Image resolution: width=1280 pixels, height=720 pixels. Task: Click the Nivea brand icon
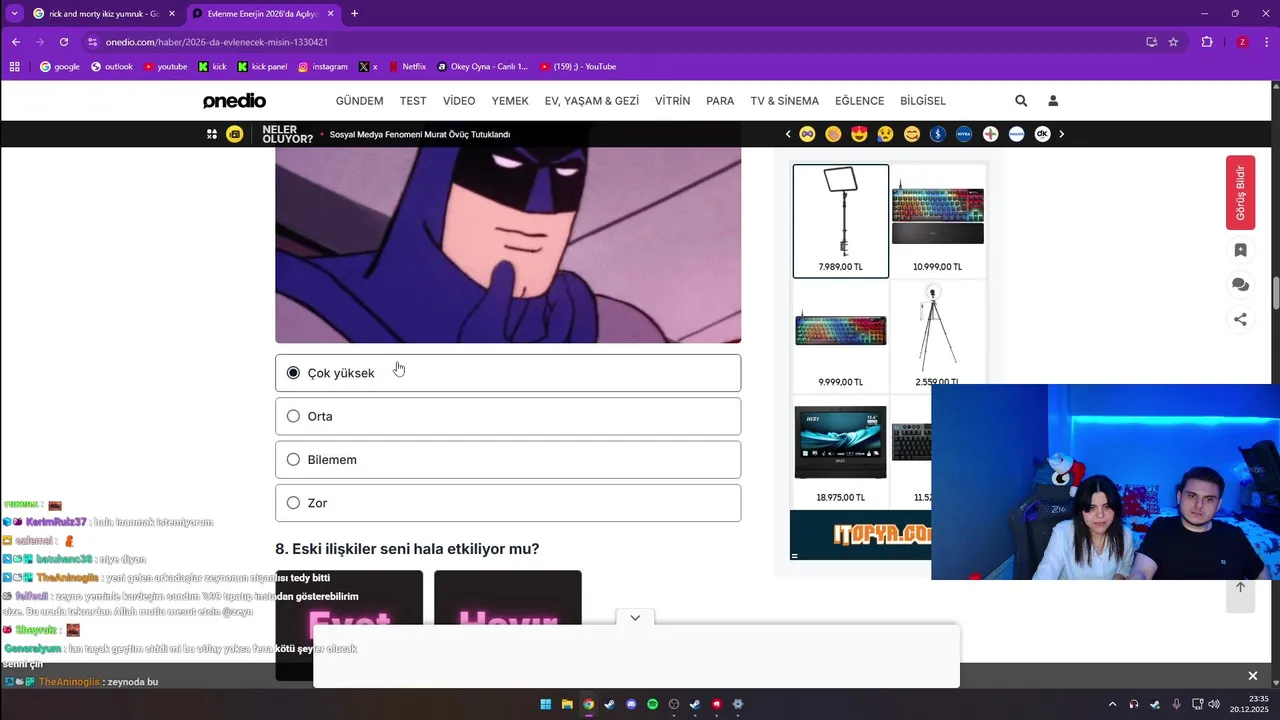click(x=964, y=134)
